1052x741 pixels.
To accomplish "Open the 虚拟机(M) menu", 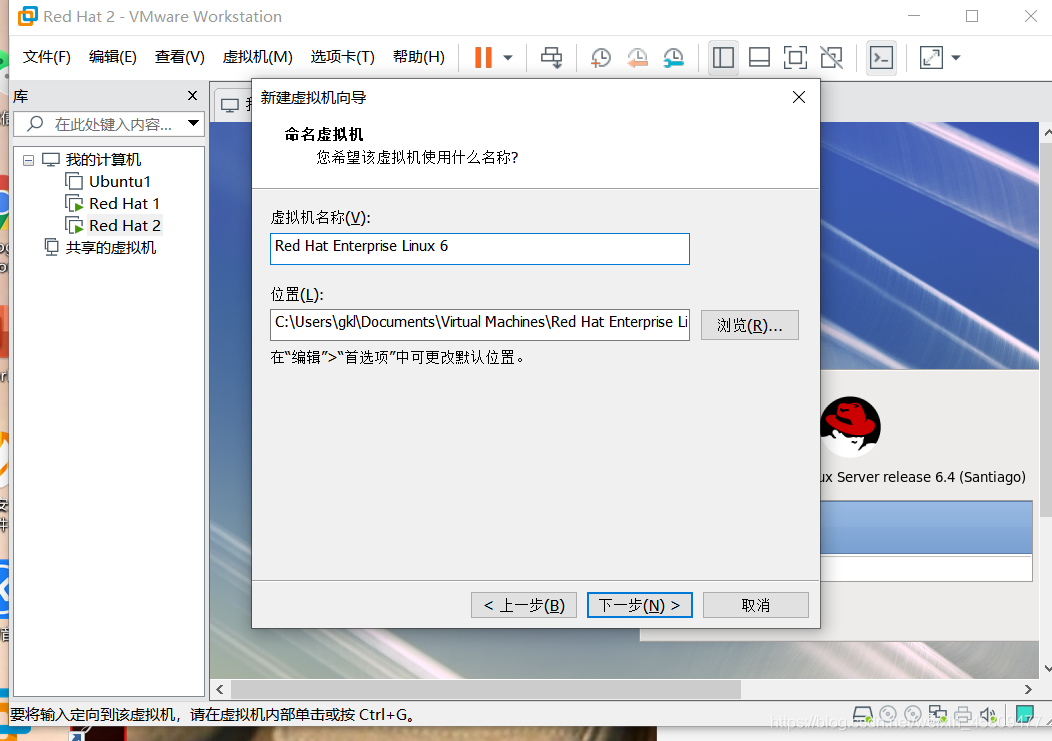I will point(258,57).
